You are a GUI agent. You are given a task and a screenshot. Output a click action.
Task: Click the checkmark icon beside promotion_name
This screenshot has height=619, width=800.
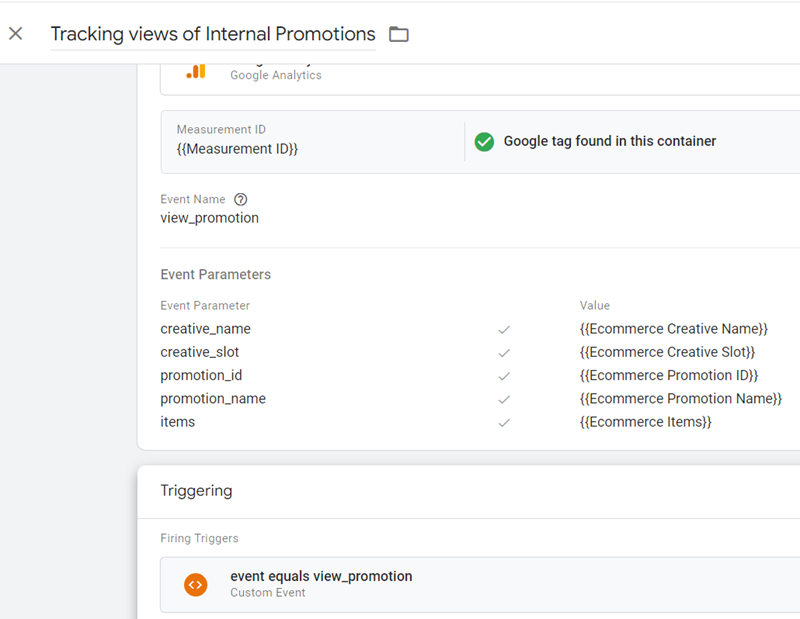pyautogui.click(x=504, y=398)
